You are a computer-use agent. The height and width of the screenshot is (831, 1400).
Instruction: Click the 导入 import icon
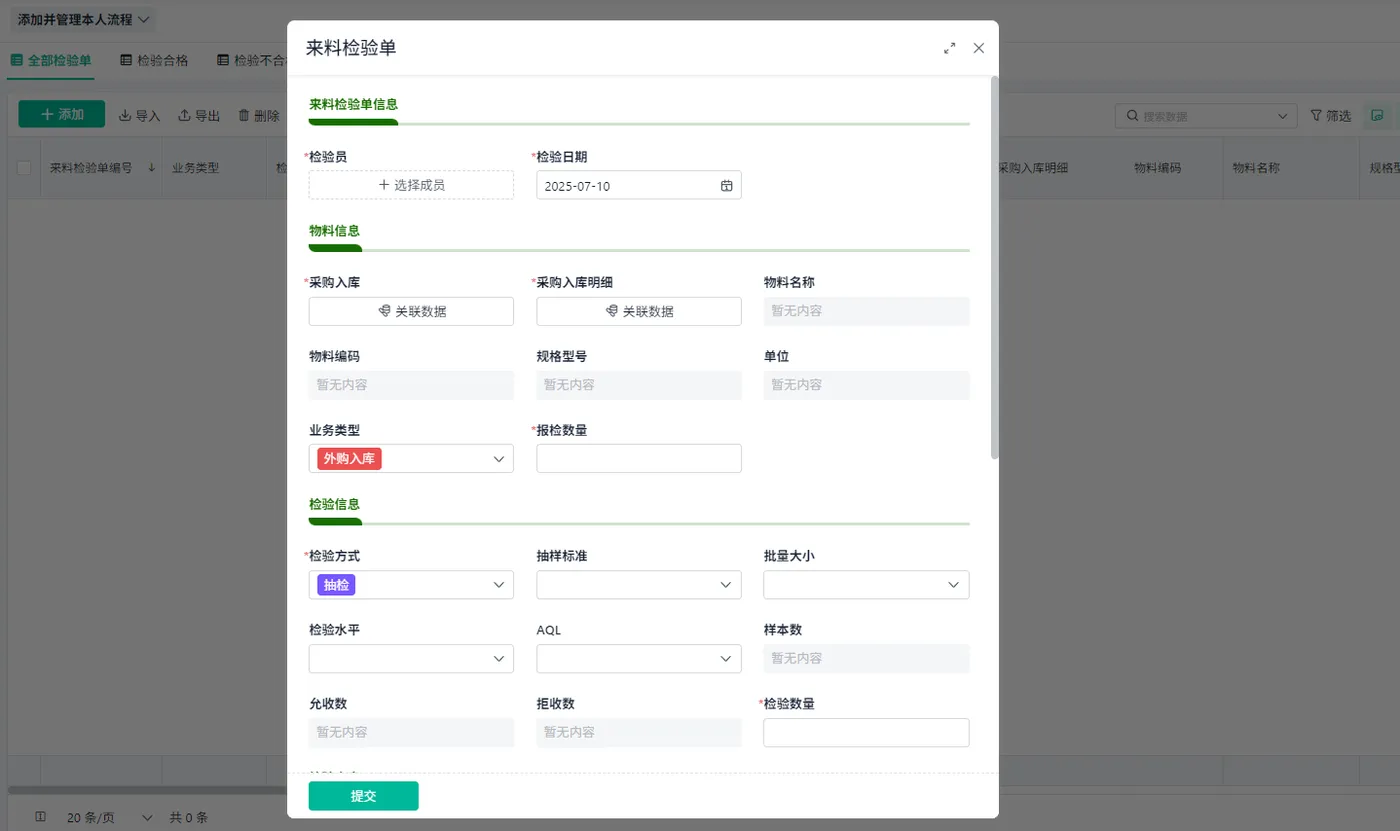[125, 116]
